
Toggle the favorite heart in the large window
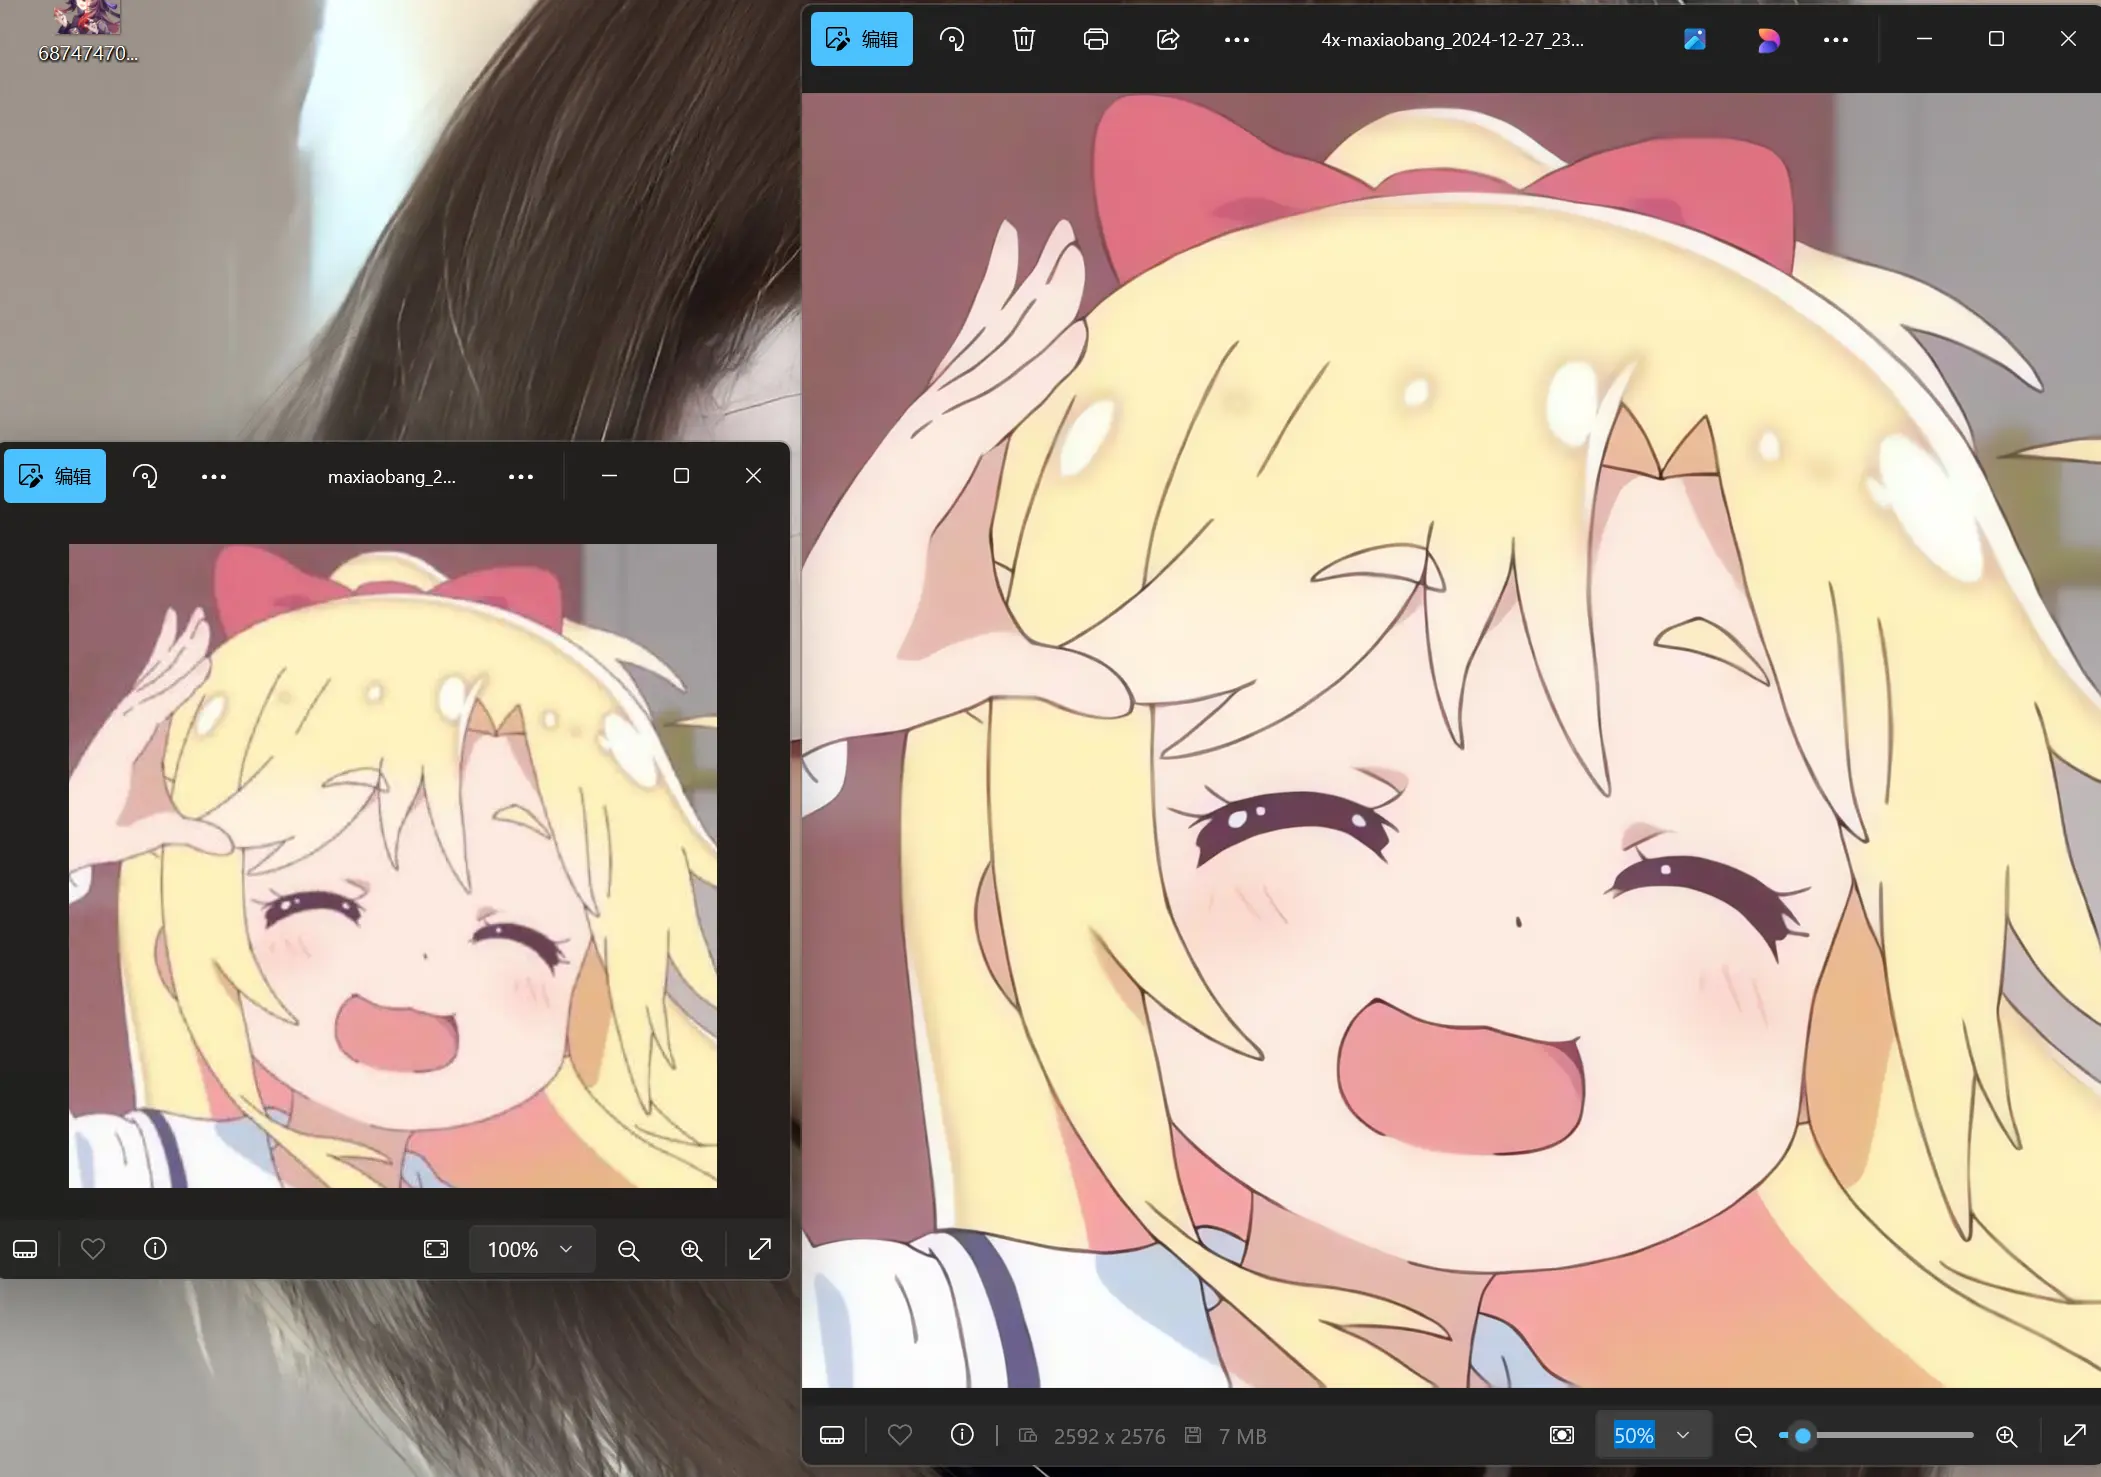(899, 1435)
